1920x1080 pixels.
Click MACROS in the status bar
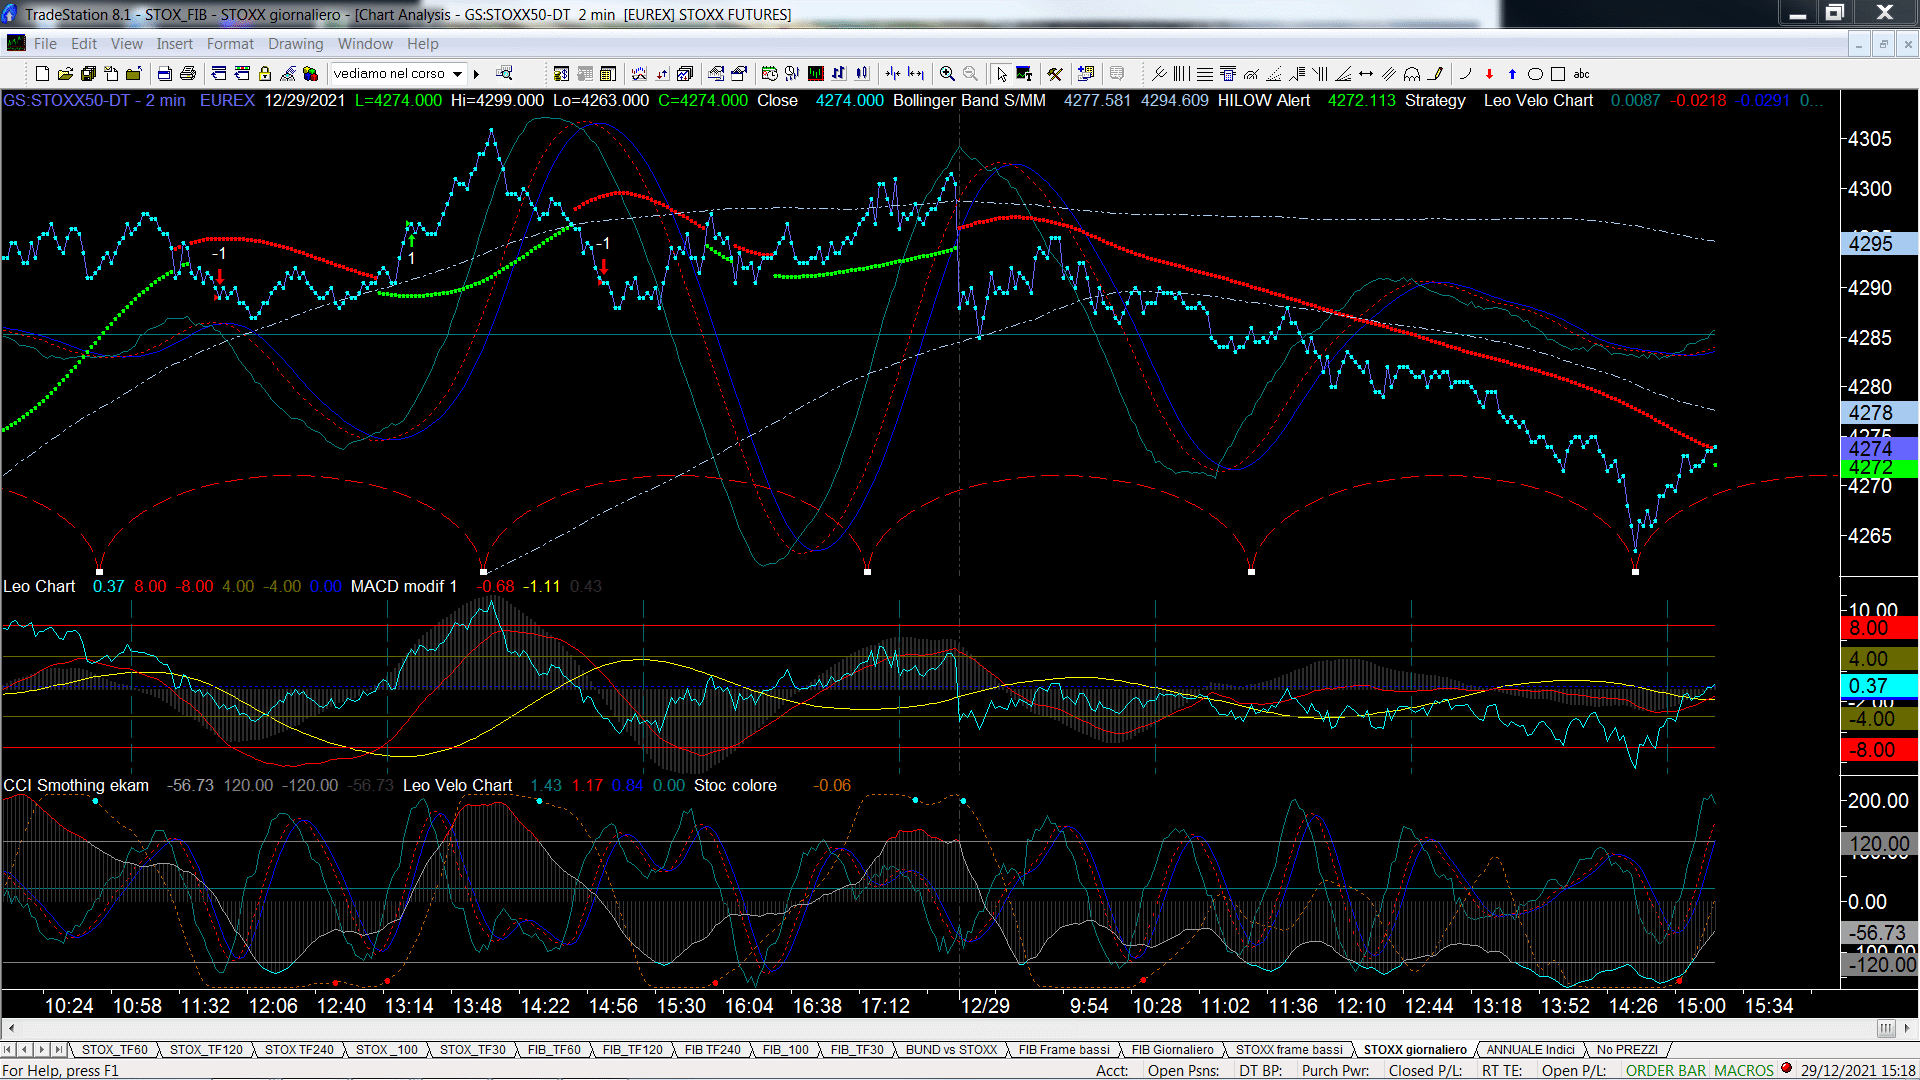(1744, 1070)
